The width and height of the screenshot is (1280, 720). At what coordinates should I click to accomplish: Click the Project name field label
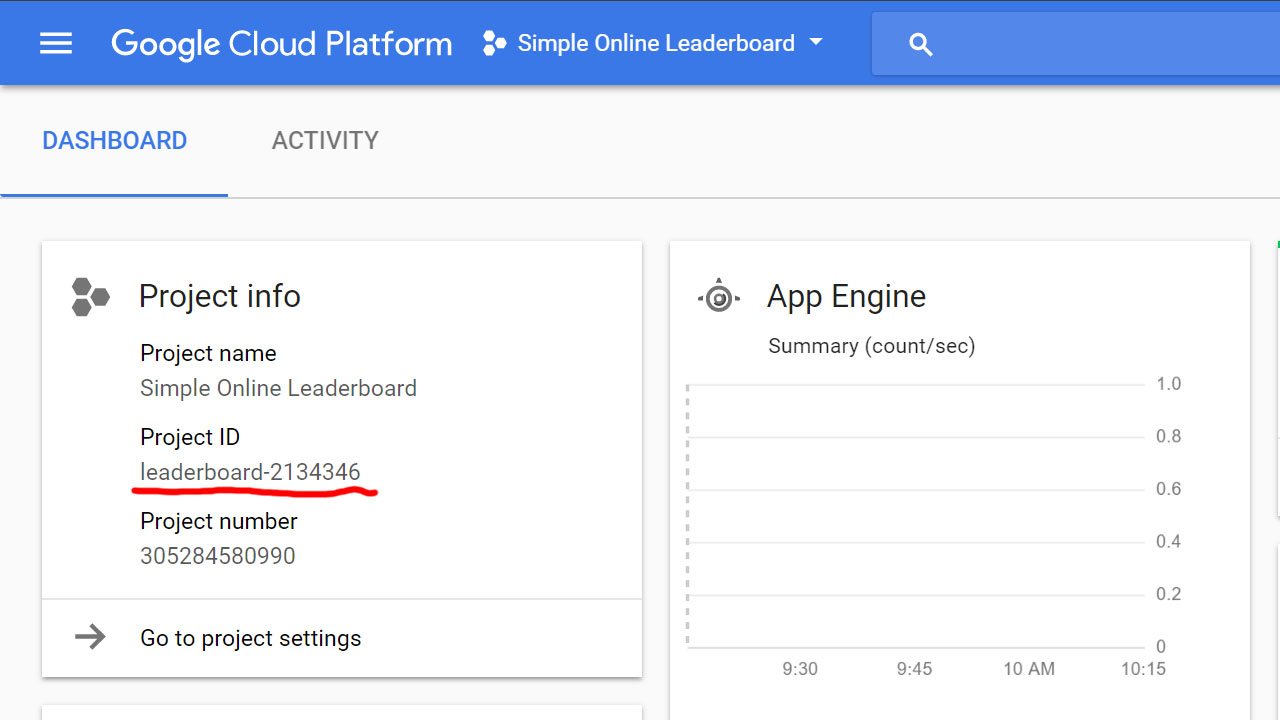click(208, 353)
